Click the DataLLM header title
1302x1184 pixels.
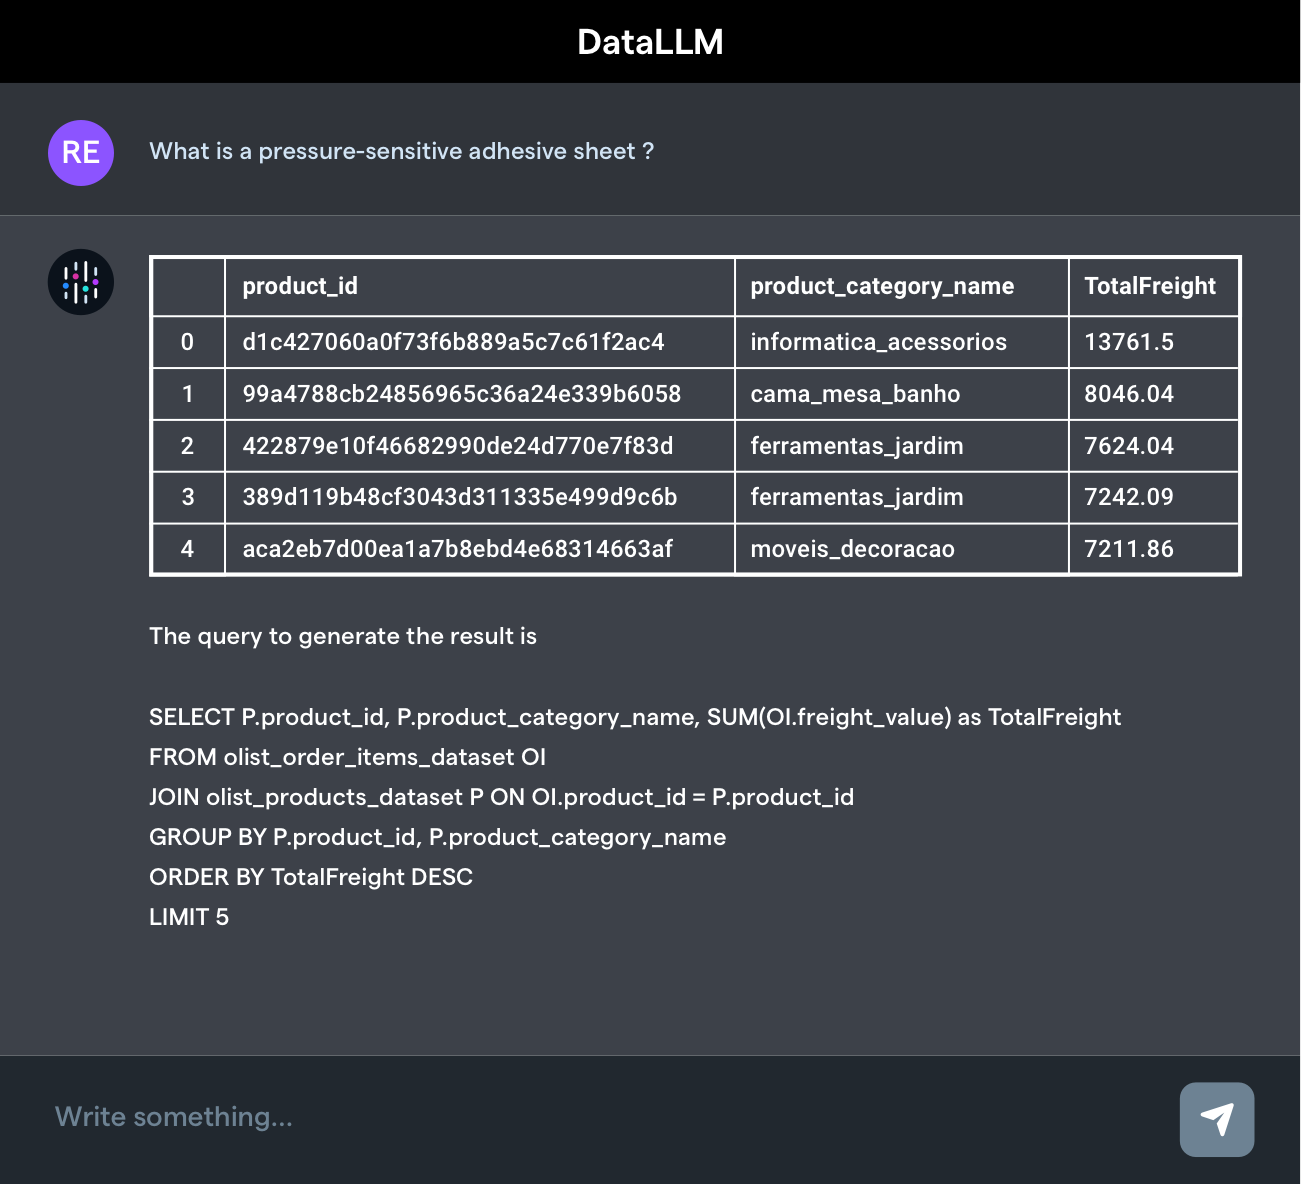point(650,42)
